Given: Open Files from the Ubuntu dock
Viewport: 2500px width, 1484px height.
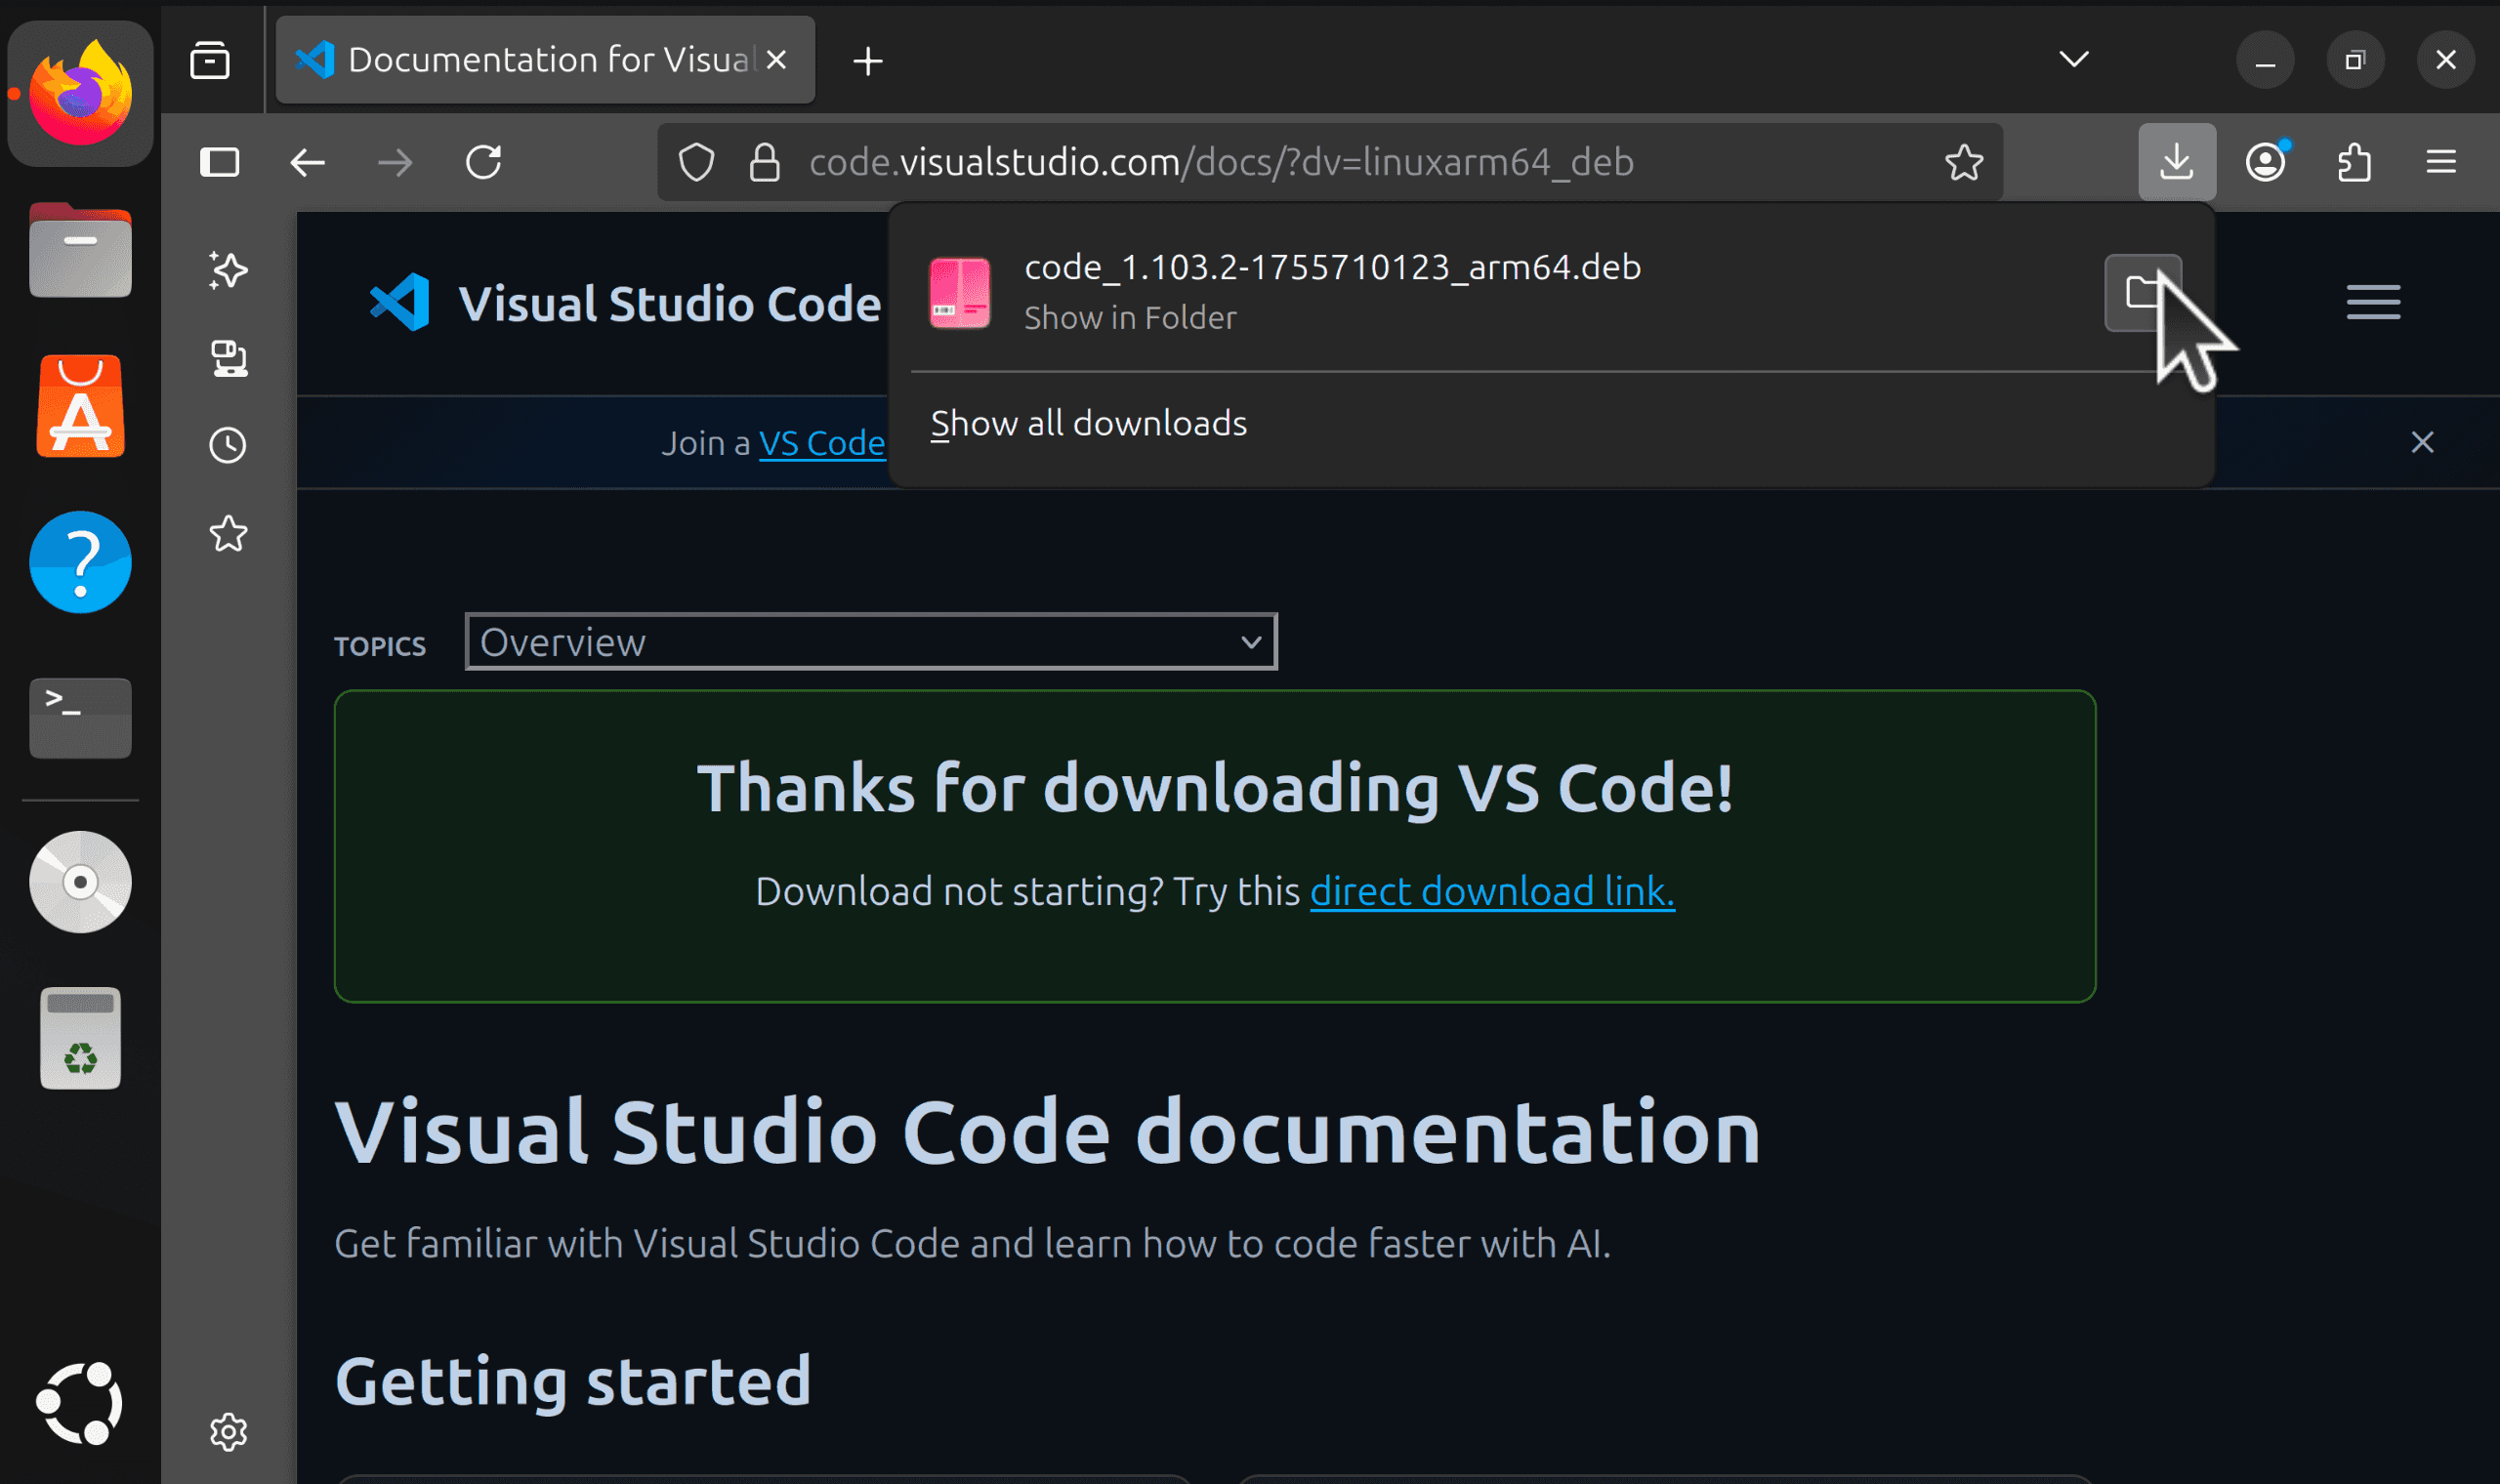Looking at the screenshot, I should [x=80, y=250].
